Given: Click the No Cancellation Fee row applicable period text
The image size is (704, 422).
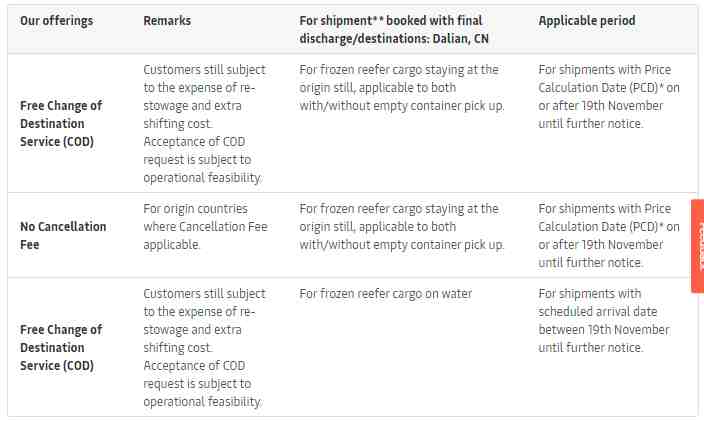Looking at the screenshot, I should [x=609, y=235].
